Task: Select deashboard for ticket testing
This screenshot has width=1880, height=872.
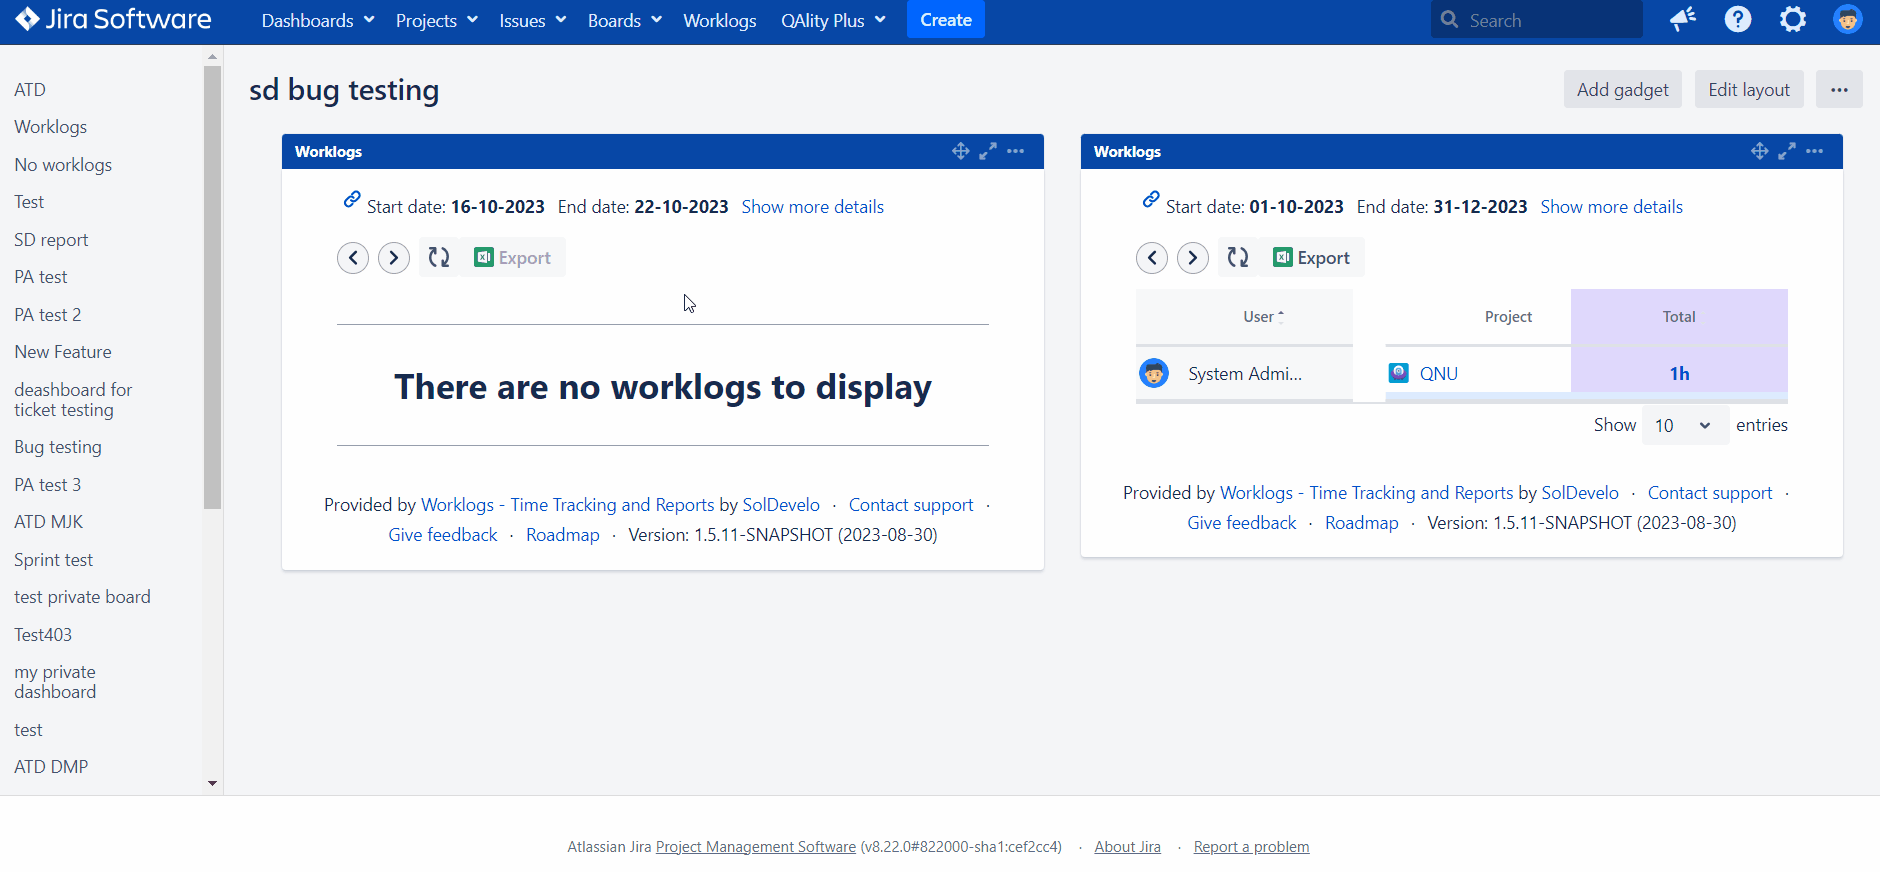Action: click(73, 400)
